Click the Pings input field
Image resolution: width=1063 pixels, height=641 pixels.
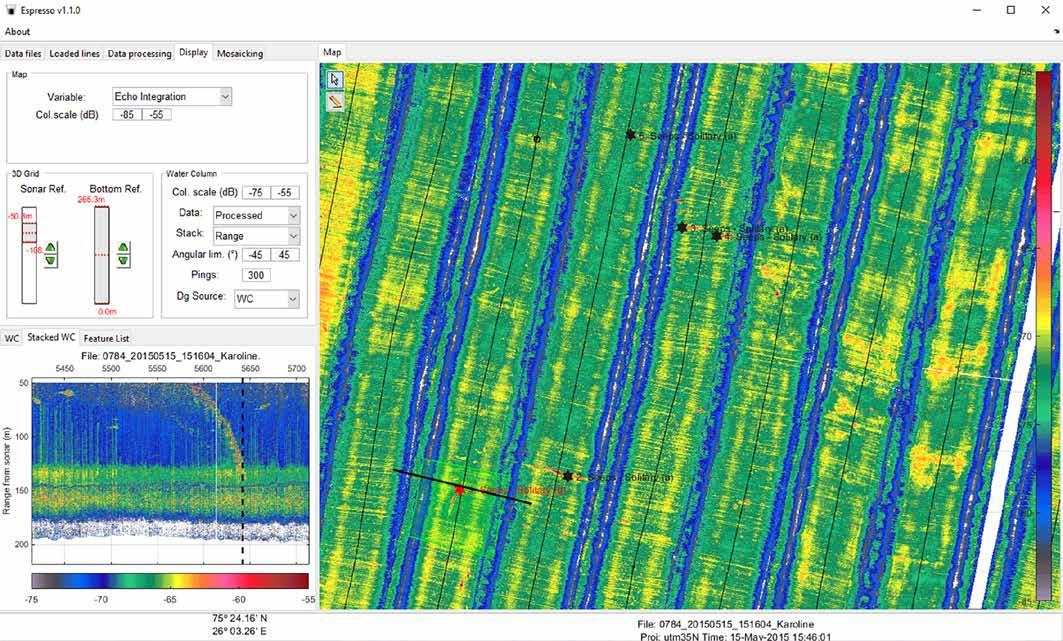click(256, 275)
